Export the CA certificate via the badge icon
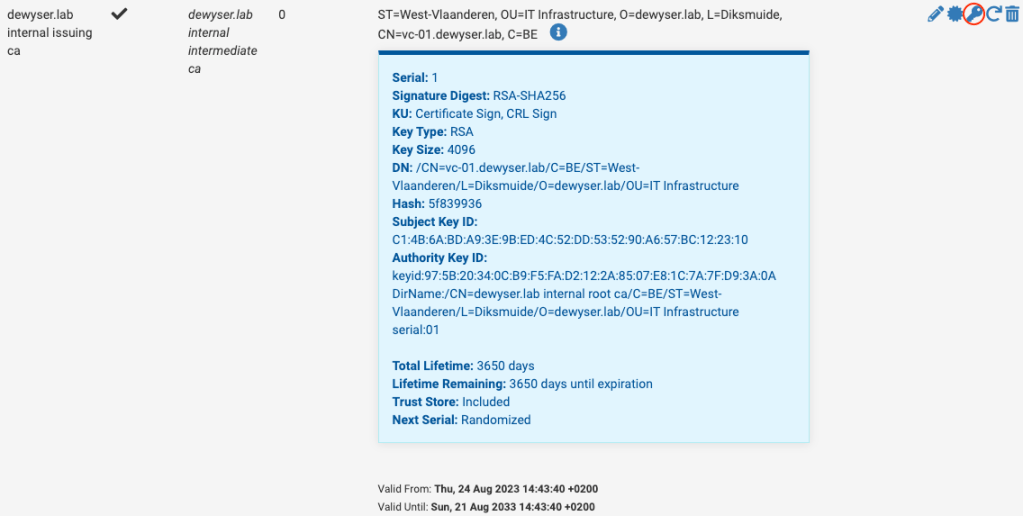This screenshot has height=516, width=1023. point(955,15)
